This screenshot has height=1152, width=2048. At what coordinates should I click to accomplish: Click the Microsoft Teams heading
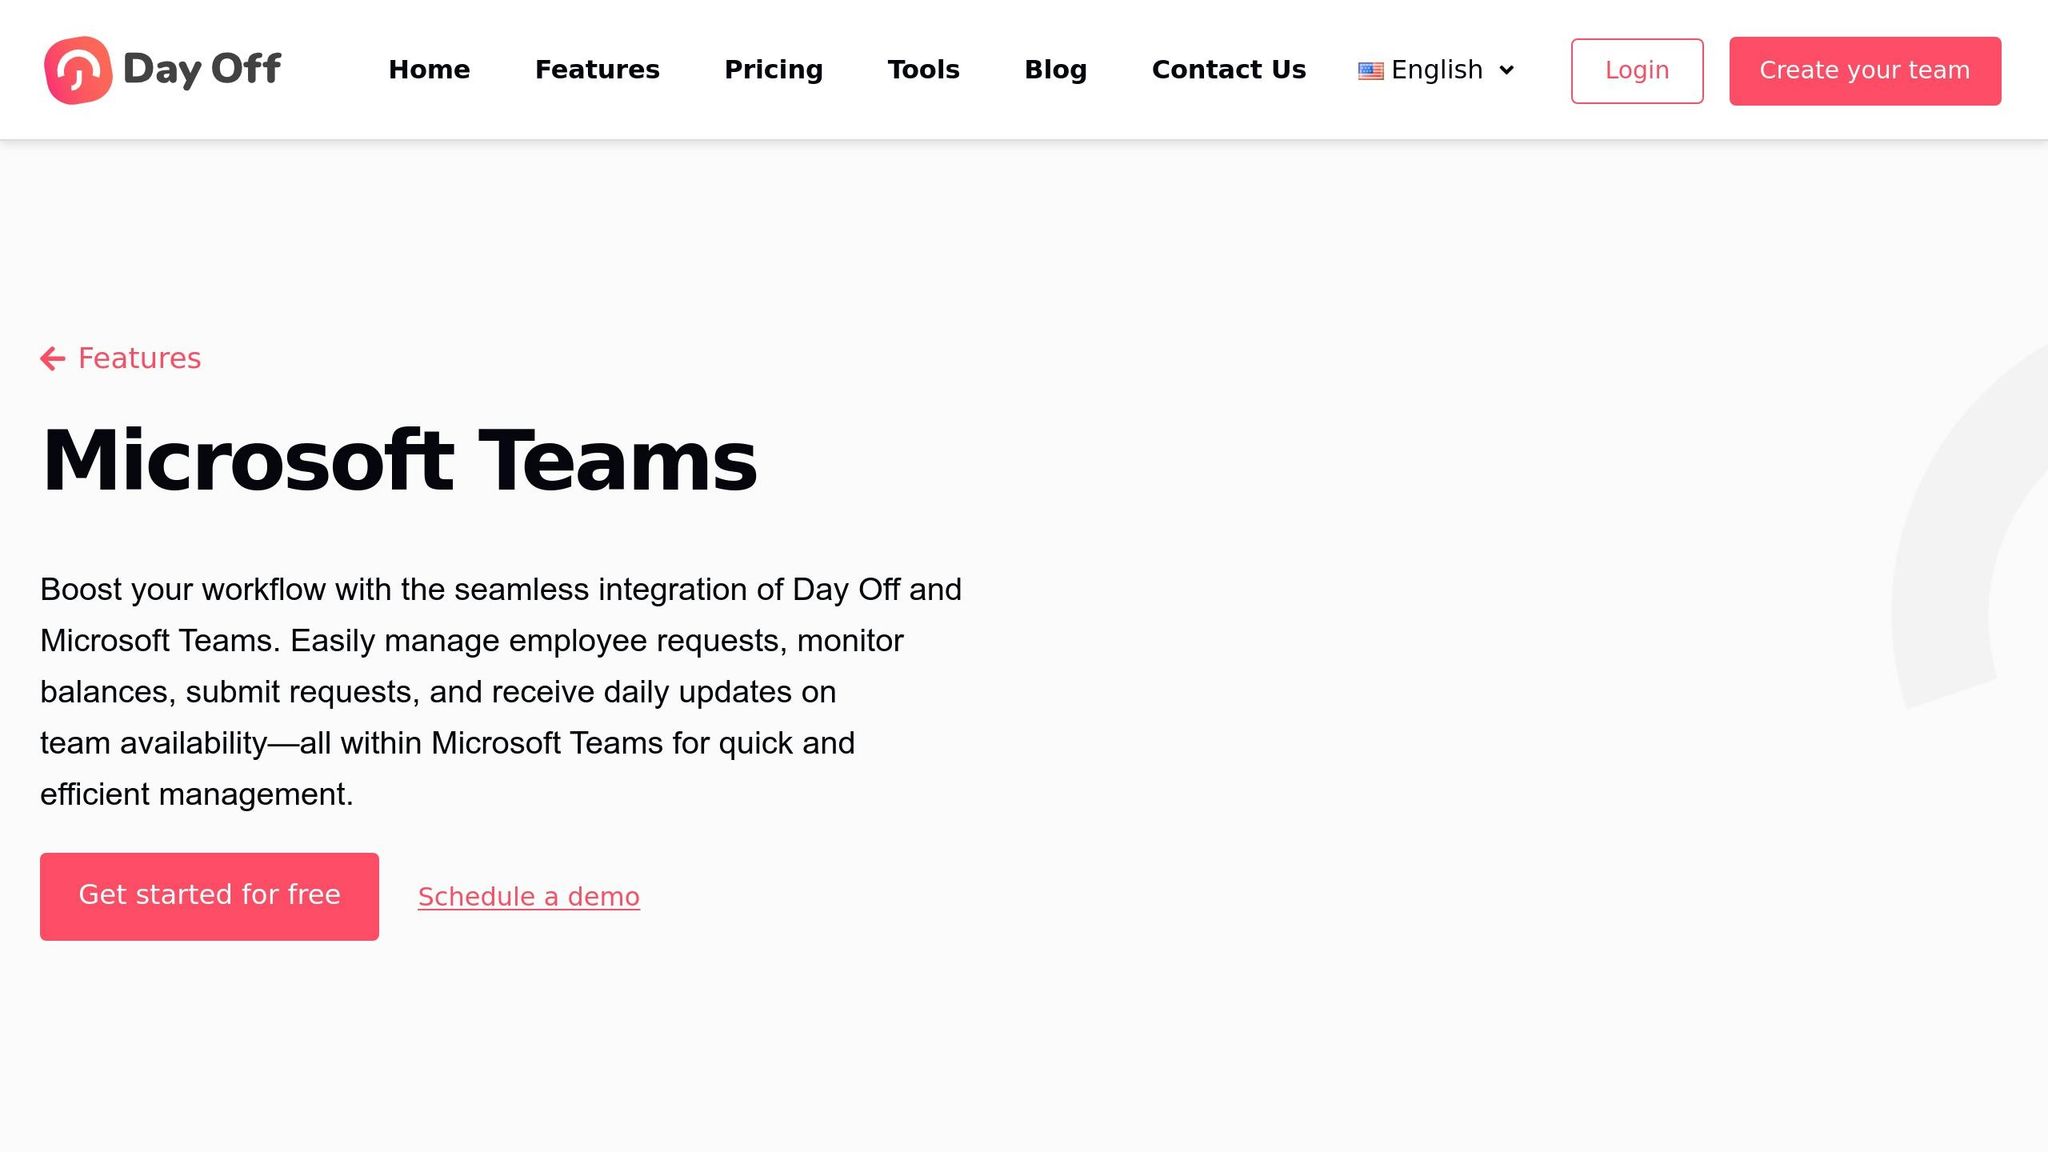(x=399, y=461)
